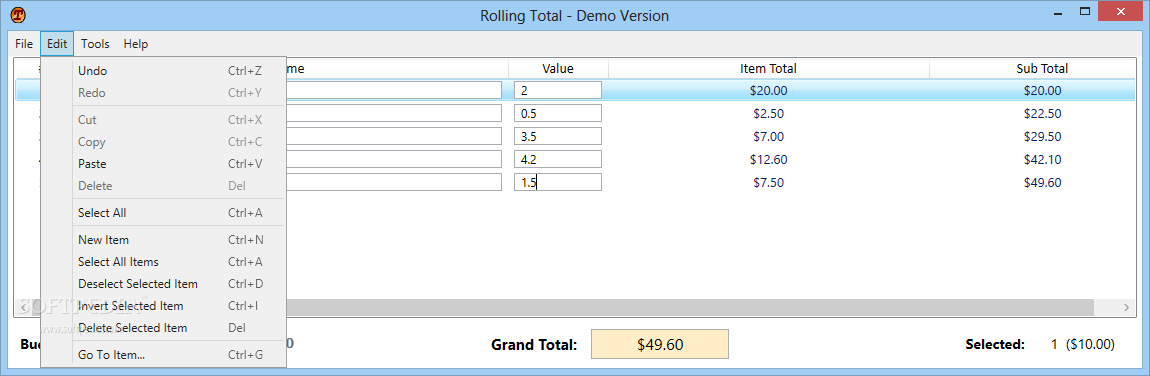Click the $2.50 item total cell
The height and width of the screenshot is (376, 1150).
pos(769,114)
